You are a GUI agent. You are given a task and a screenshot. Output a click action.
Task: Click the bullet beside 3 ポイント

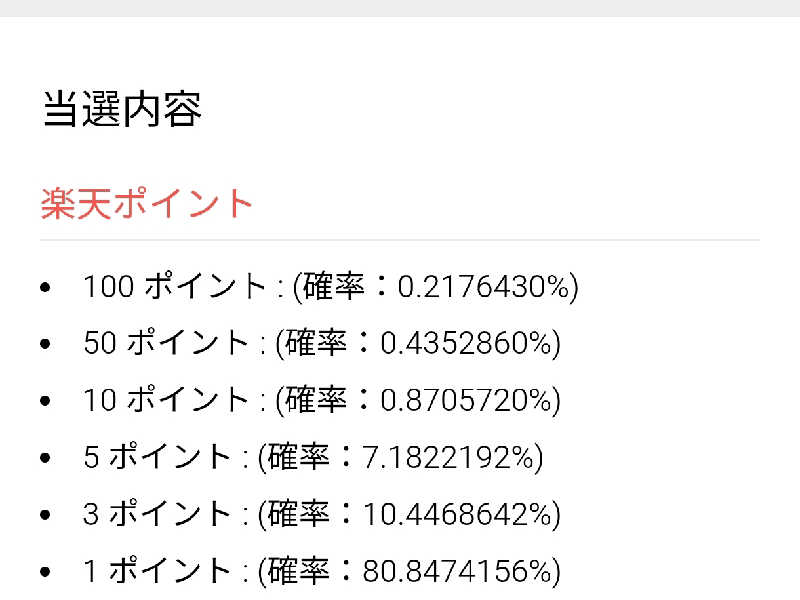coord(45,516)
